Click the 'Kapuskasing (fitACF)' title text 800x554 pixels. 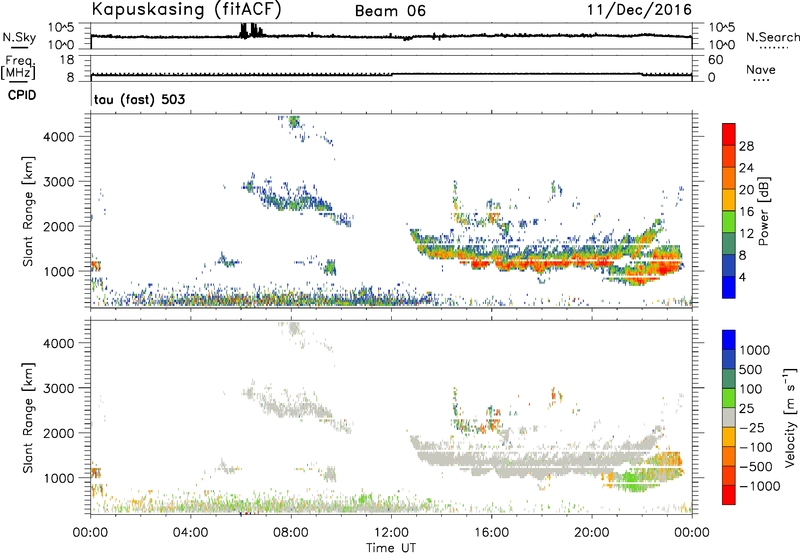[x=186, y=9]
